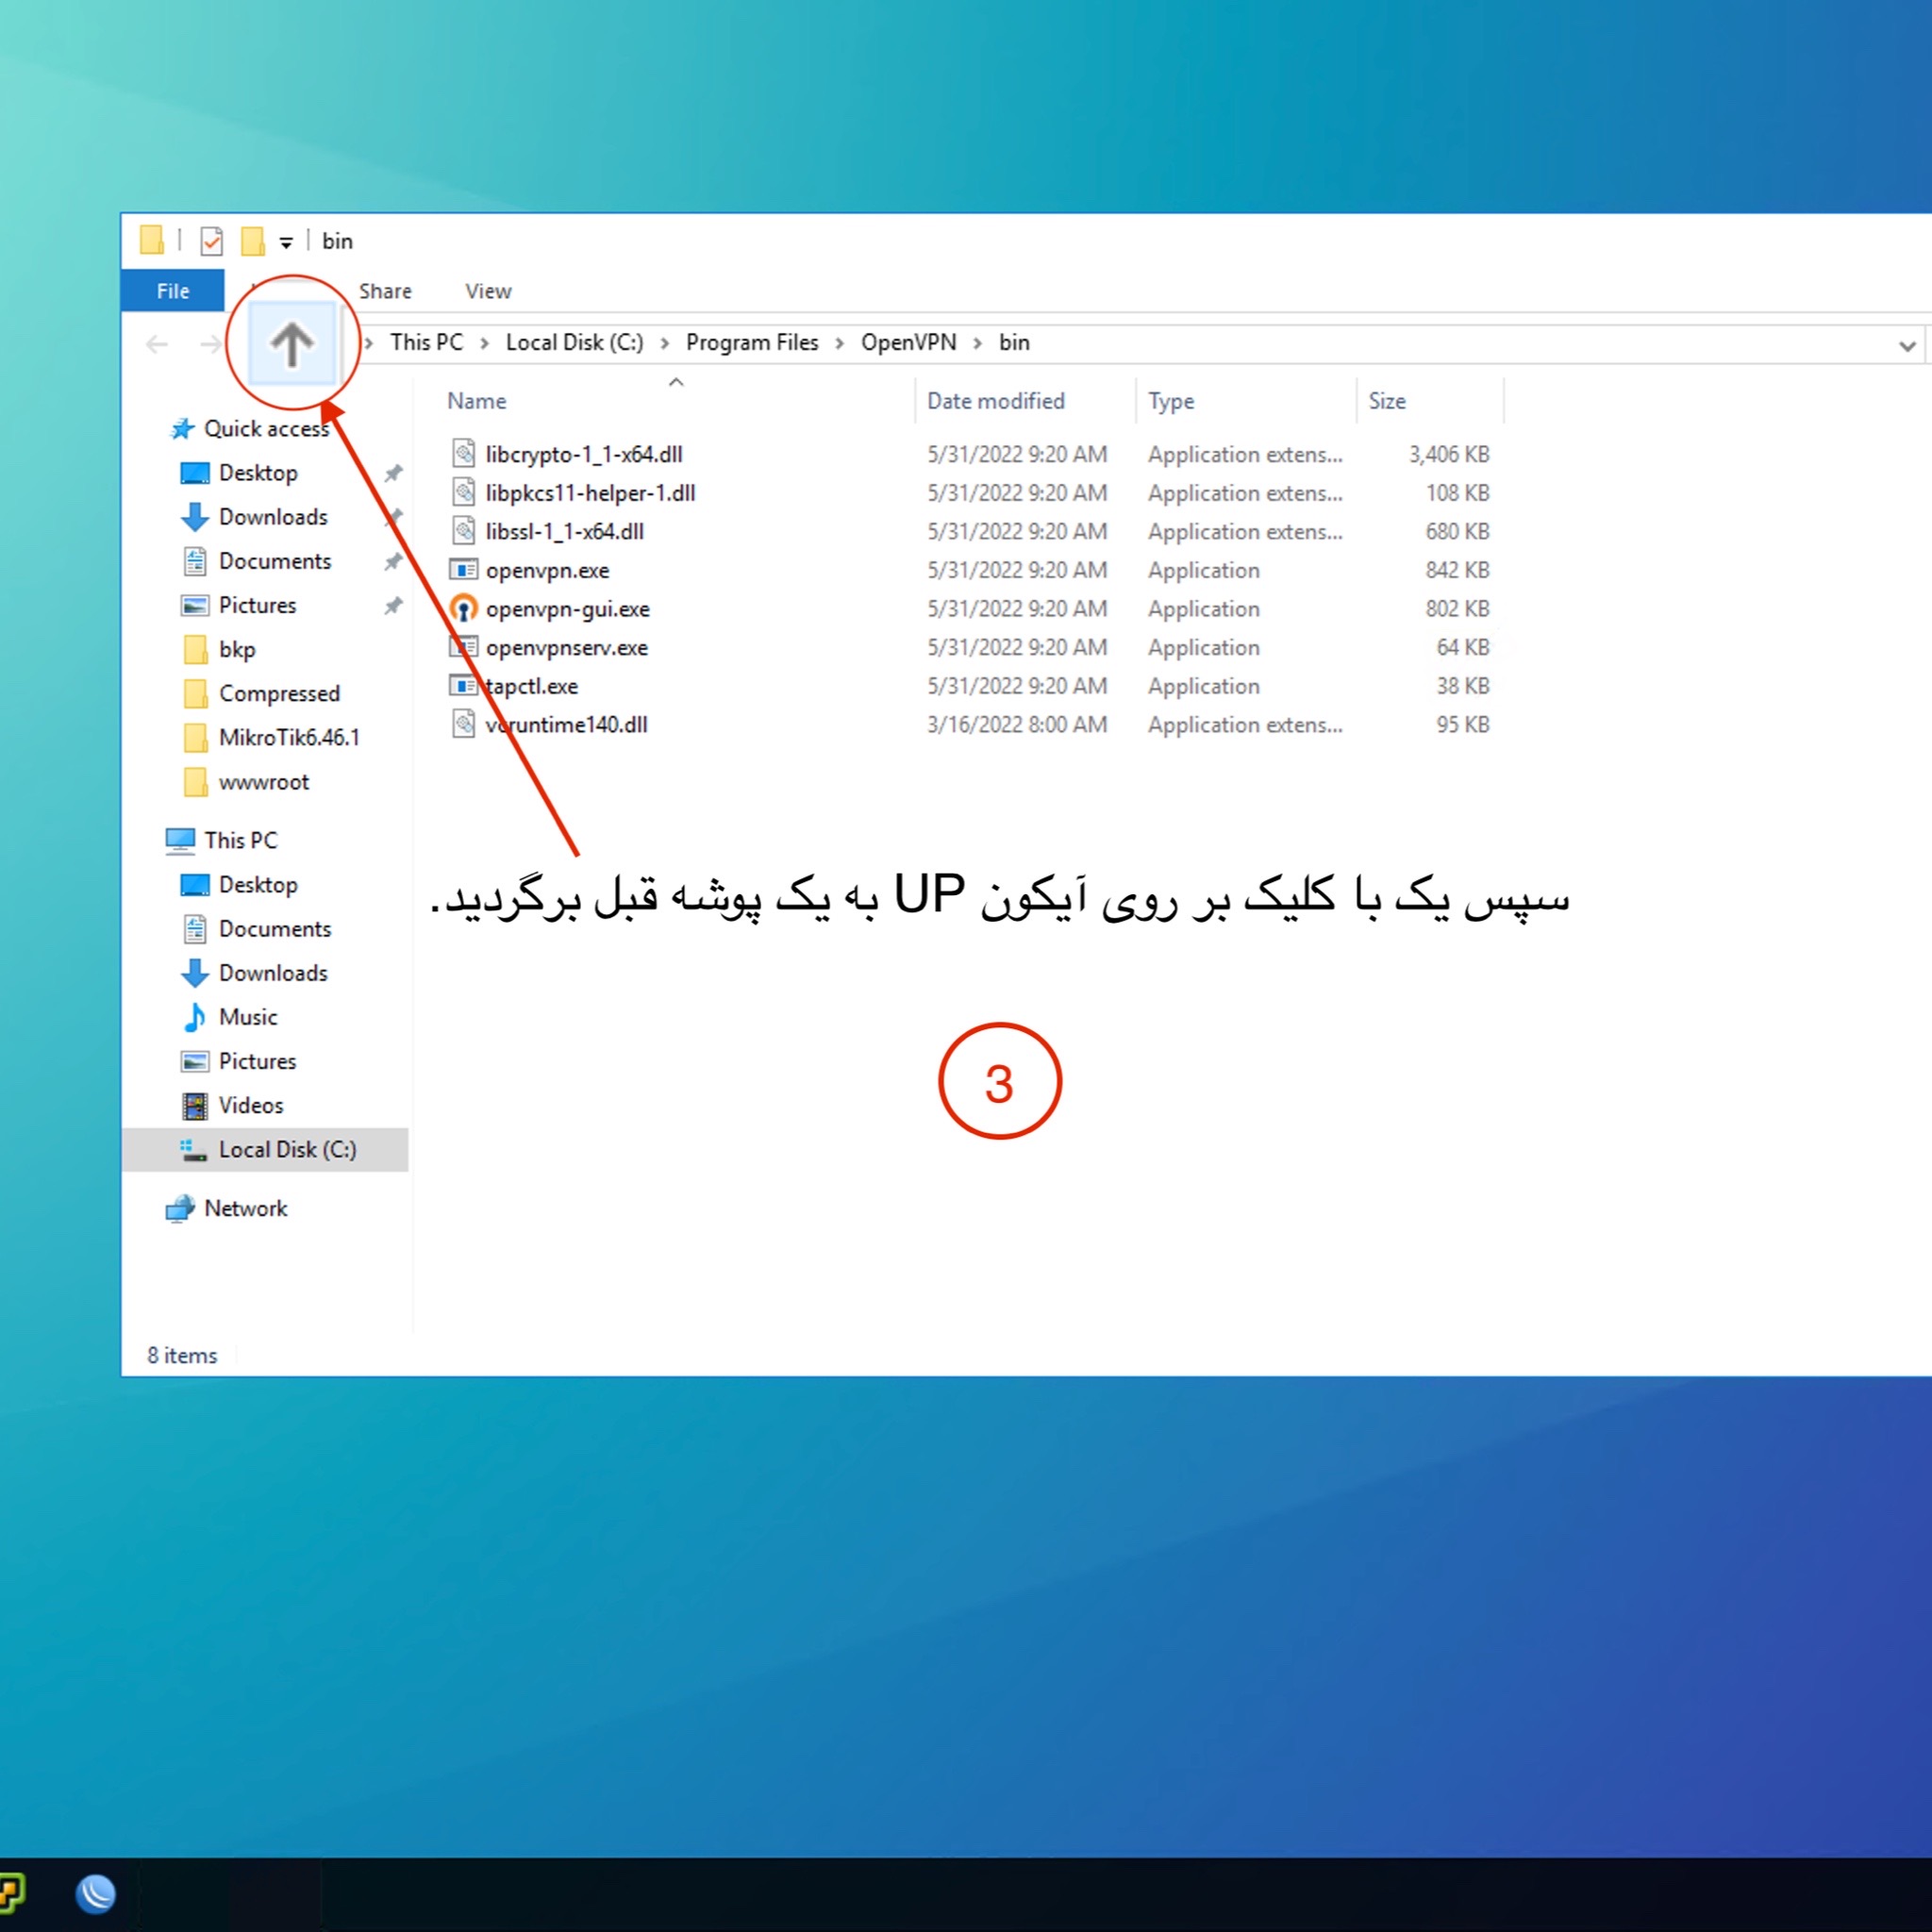Viewport: 1932px width, 1932px height.
Task: Open Documents icon under This PC
Action: 195,928
